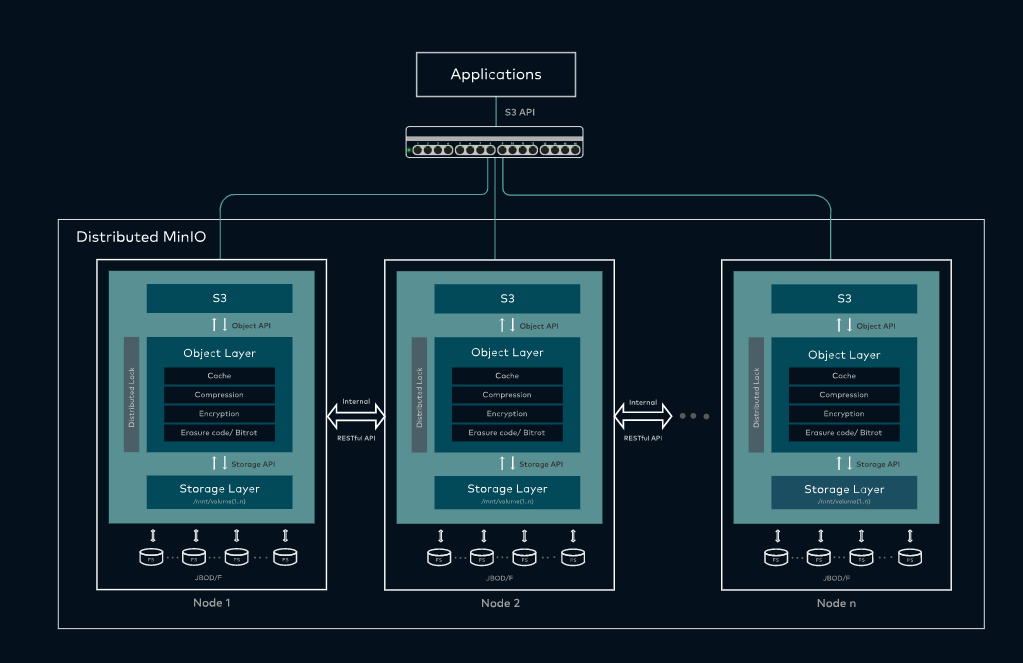Image resolution: width=1023 pixels, height=663 pixels.
Task: Click the leftmost disk icon in Node 1
Action: pyautogui.click(x=151, y=557)
